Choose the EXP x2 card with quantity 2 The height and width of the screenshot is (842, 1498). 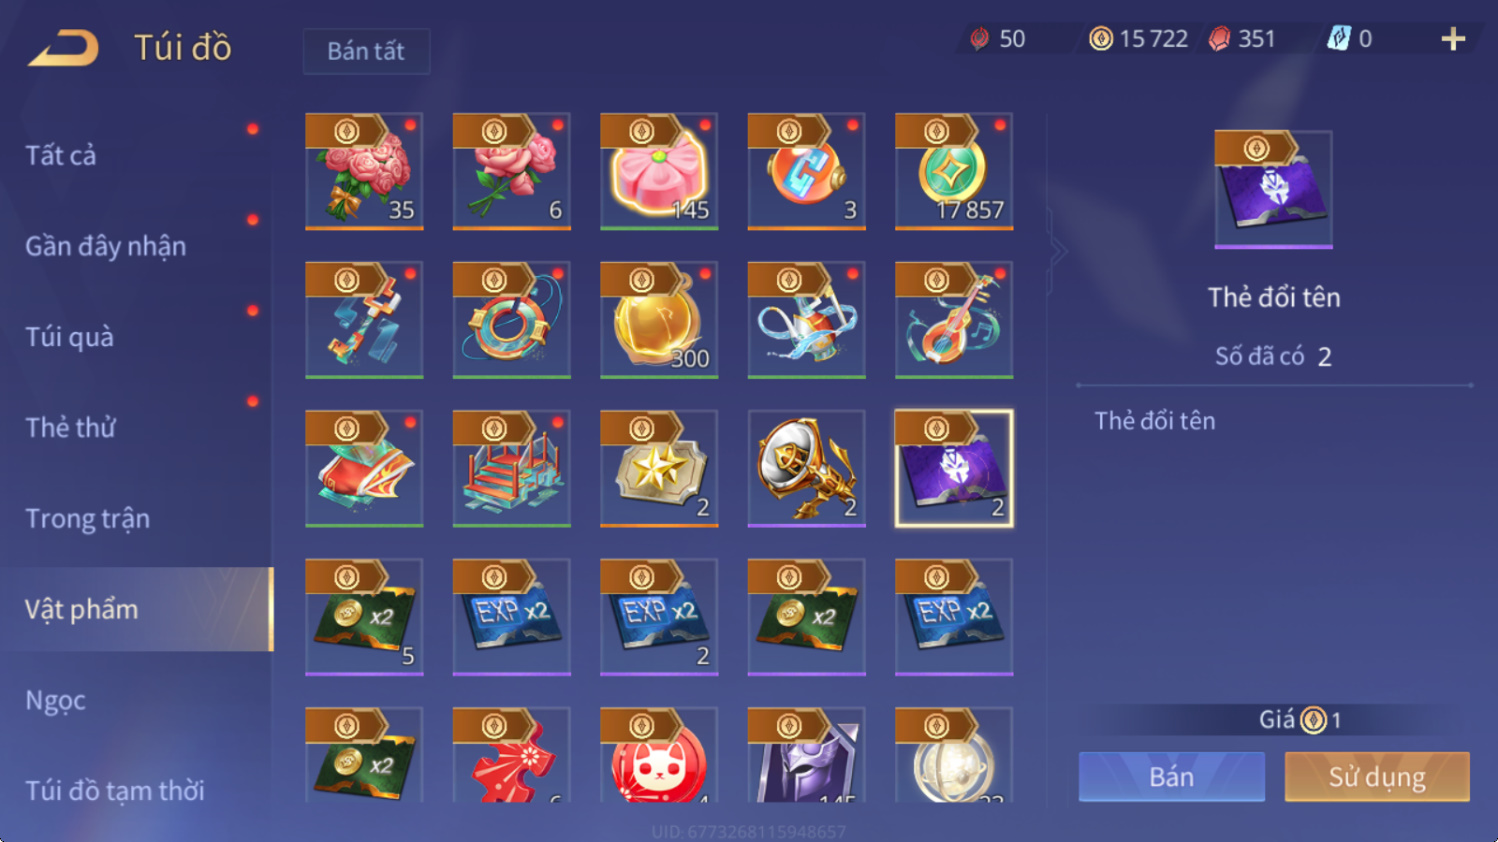coord(659,617)
